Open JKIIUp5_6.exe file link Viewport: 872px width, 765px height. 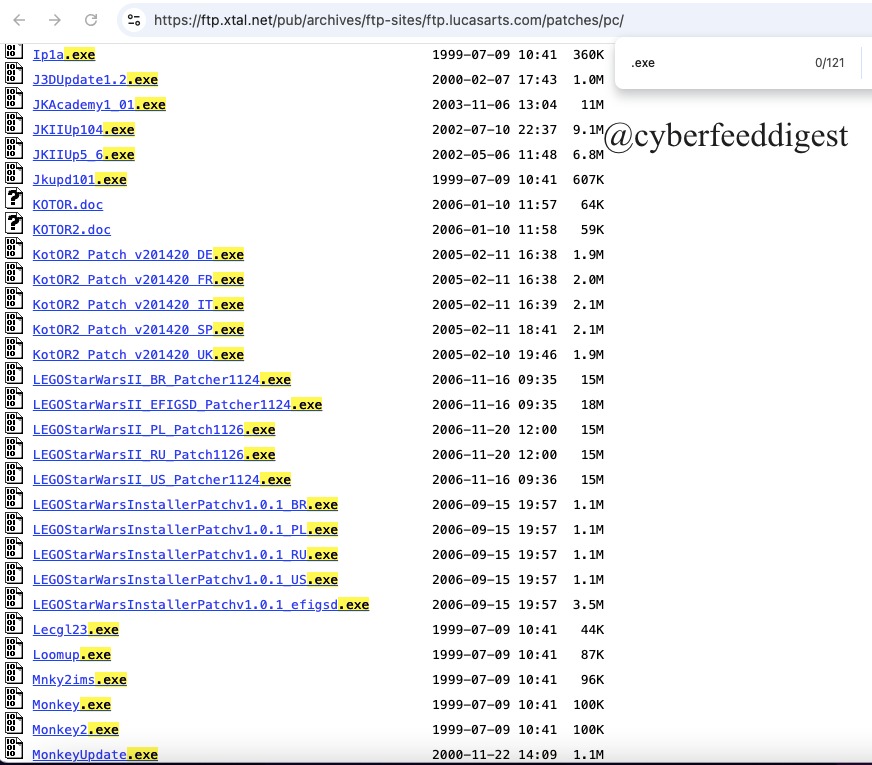[83, 155]
